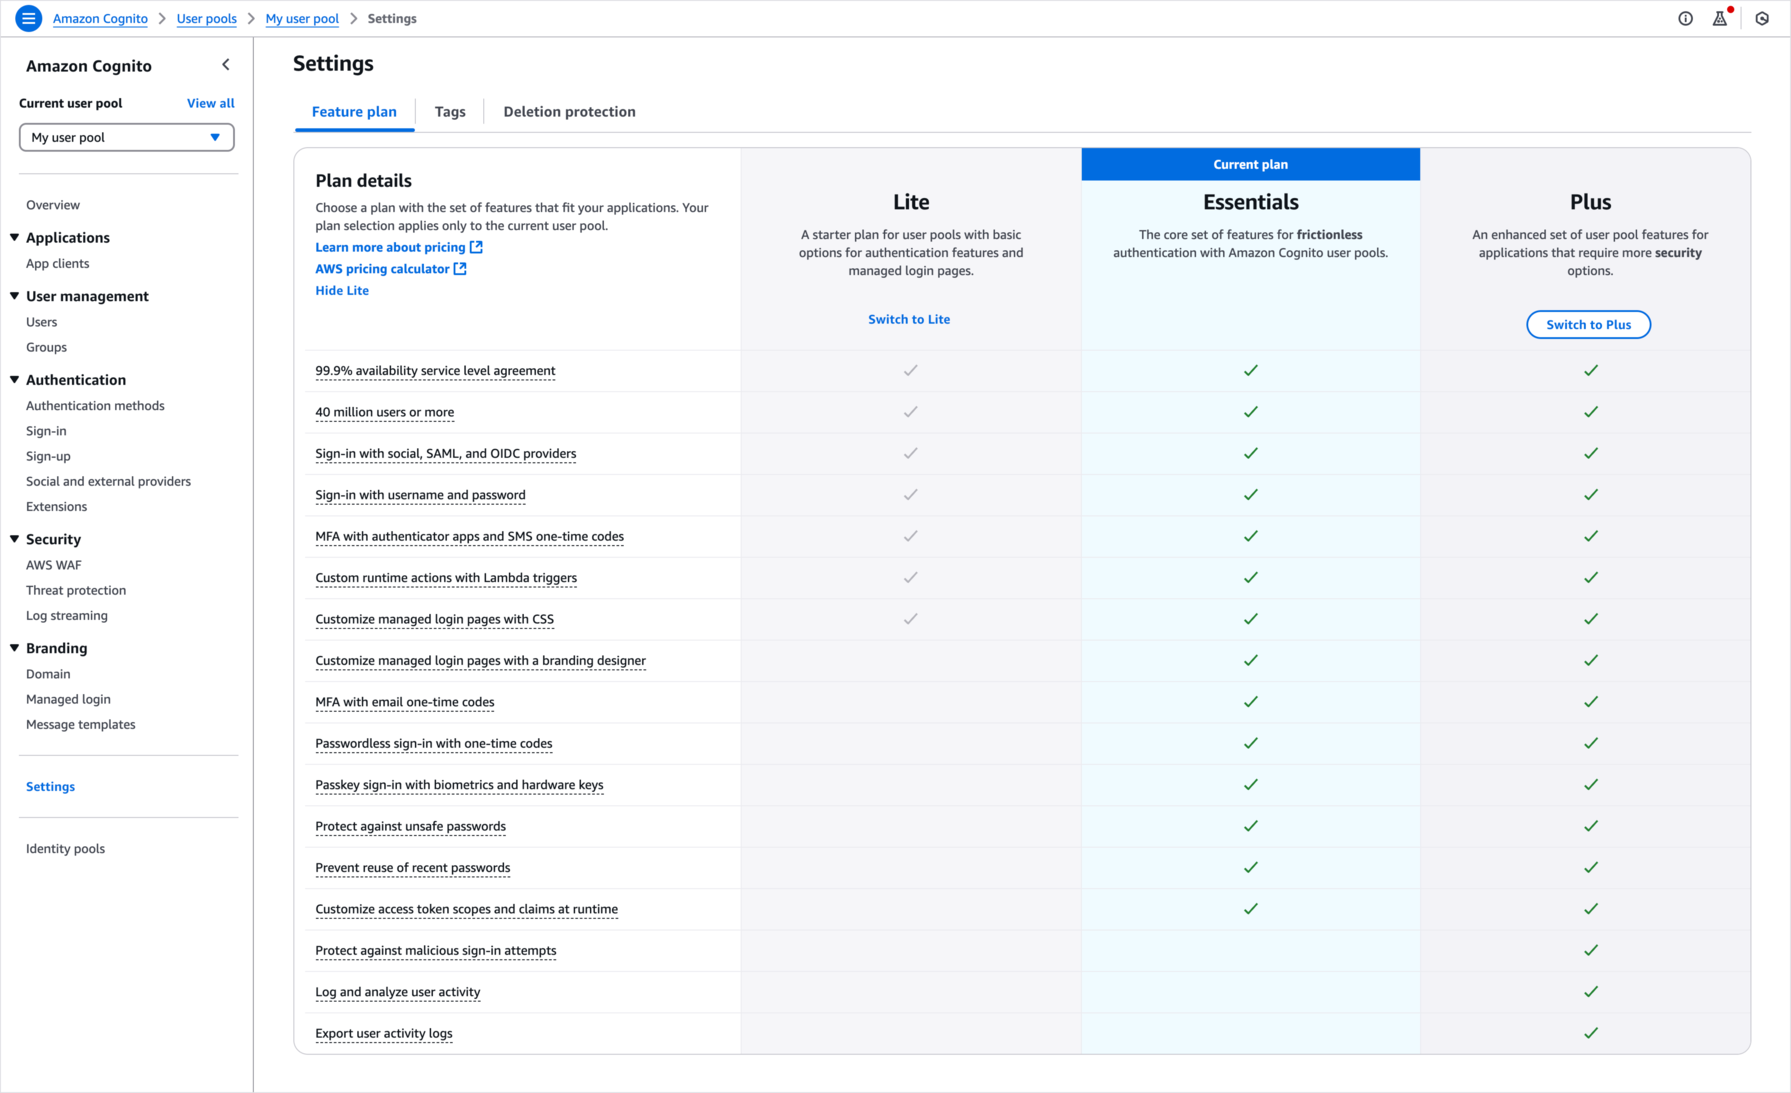
Task: Open Authentication methods page
Action: pyautogui.click(x=95, y=406)
